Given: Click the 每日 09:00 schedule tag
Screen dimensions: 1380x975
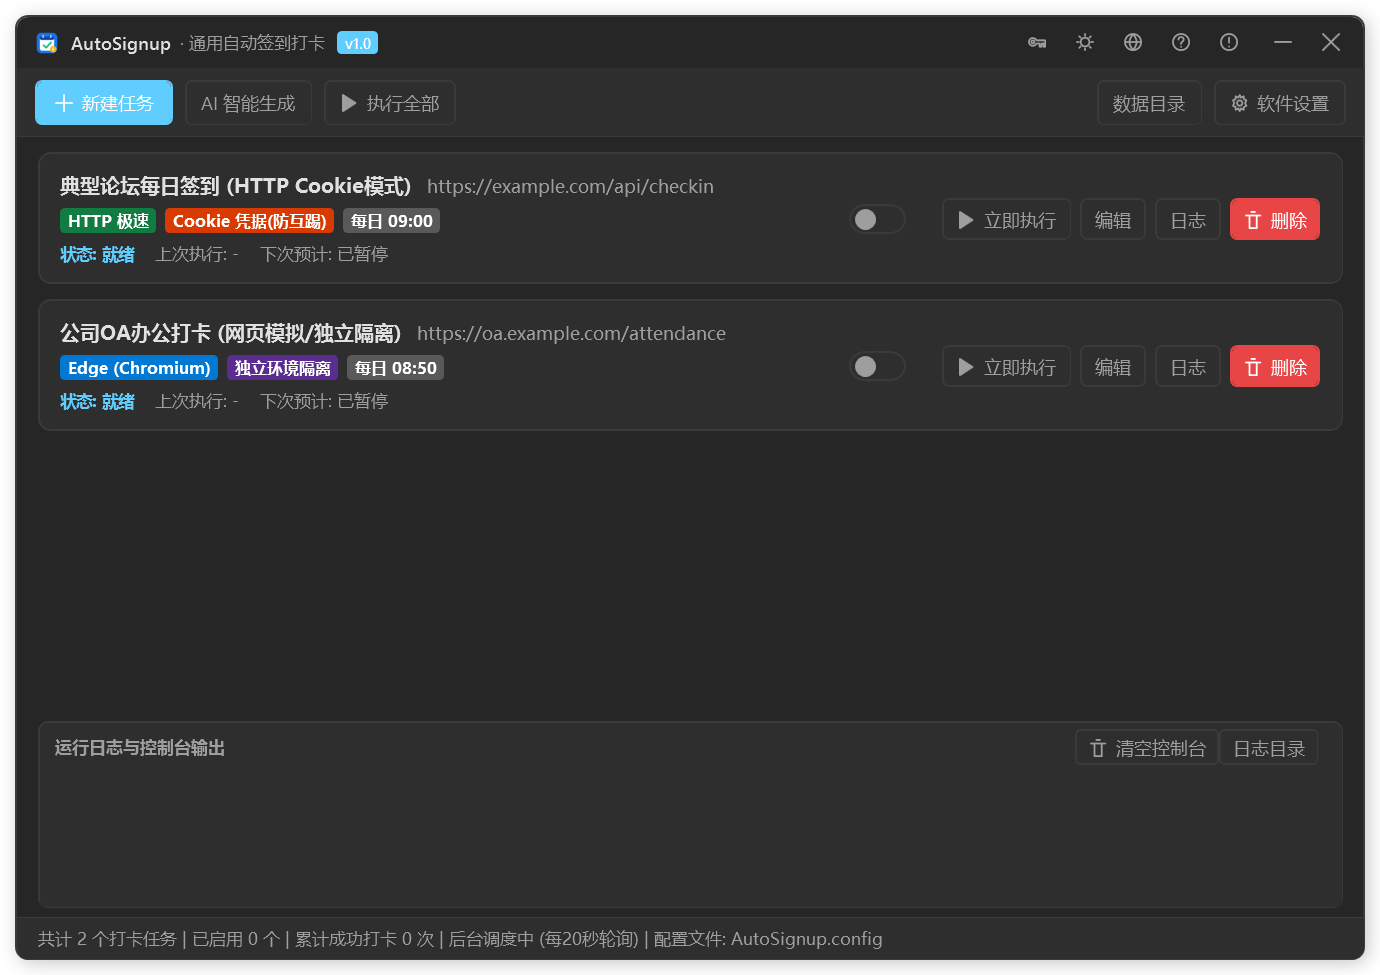Looking at the screenshot, I should pos(391,221).
